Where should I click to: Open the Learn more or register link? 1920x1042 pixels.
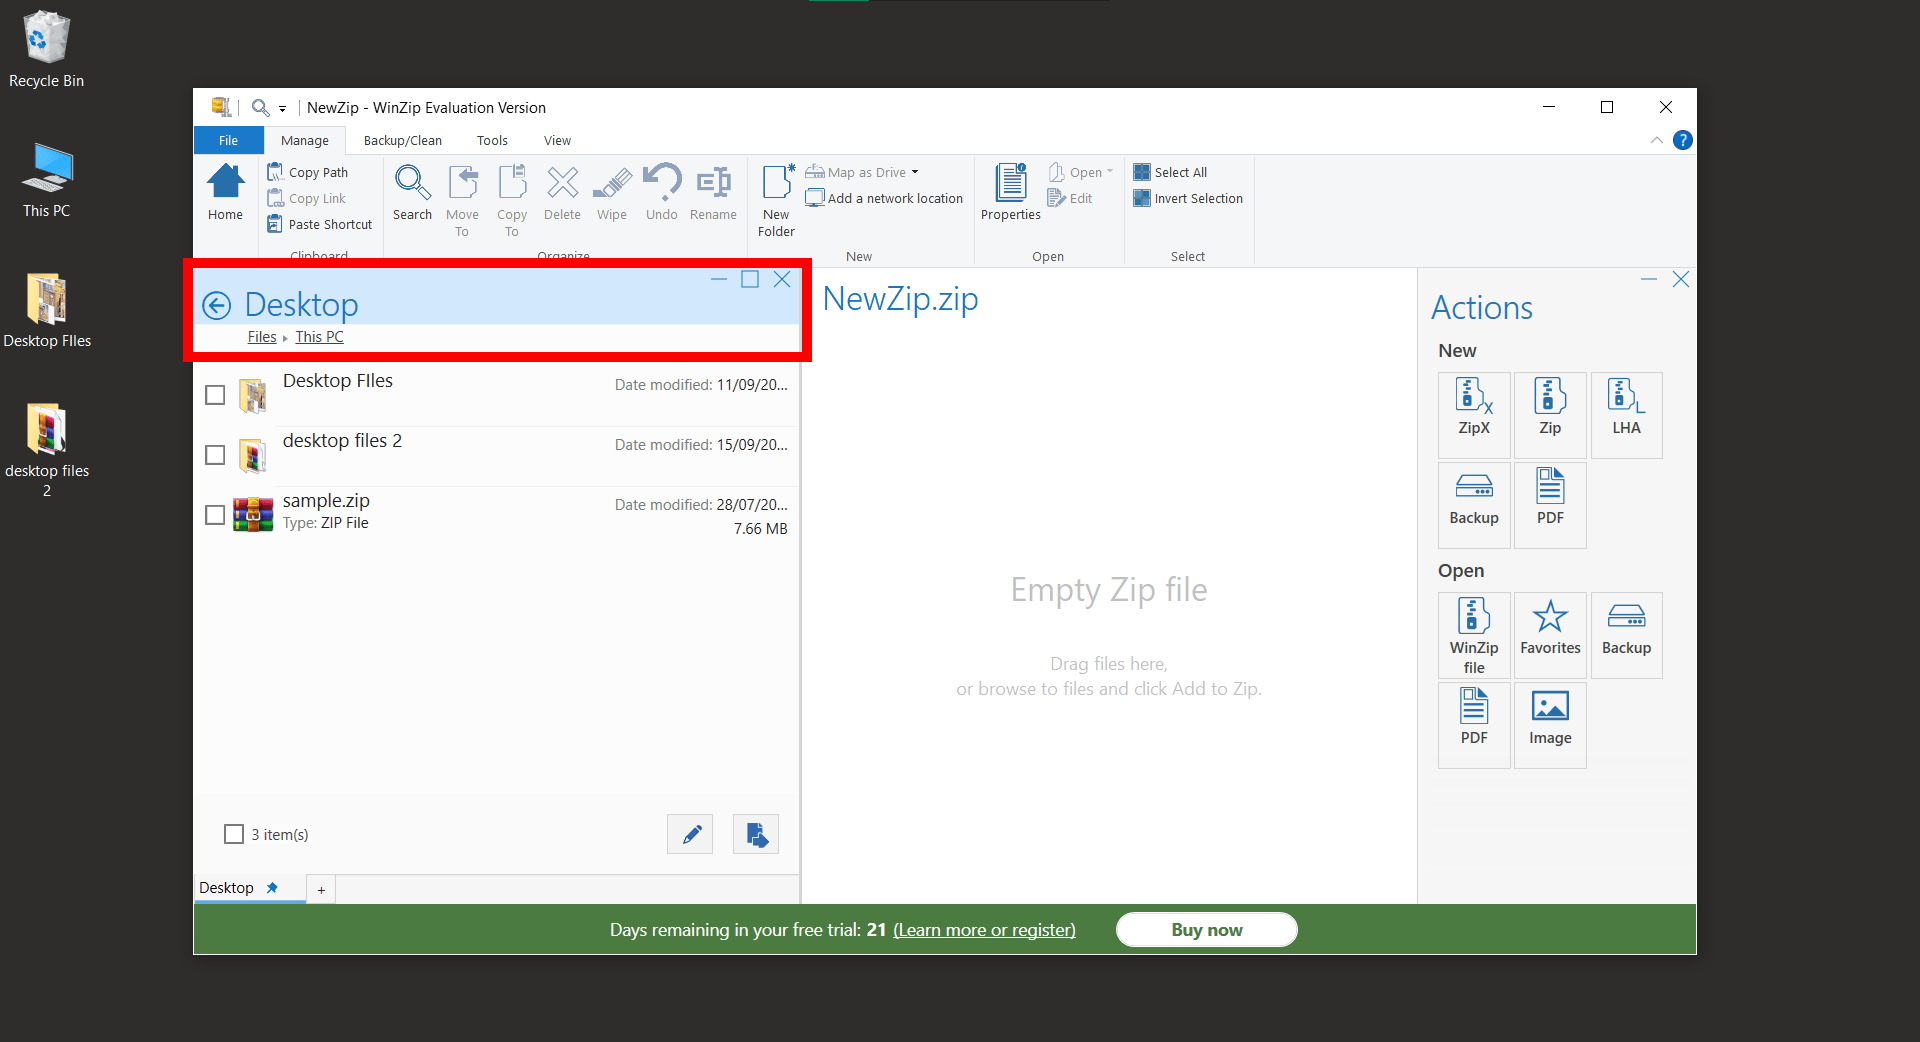pyautogui.click(x=983, y=929)
